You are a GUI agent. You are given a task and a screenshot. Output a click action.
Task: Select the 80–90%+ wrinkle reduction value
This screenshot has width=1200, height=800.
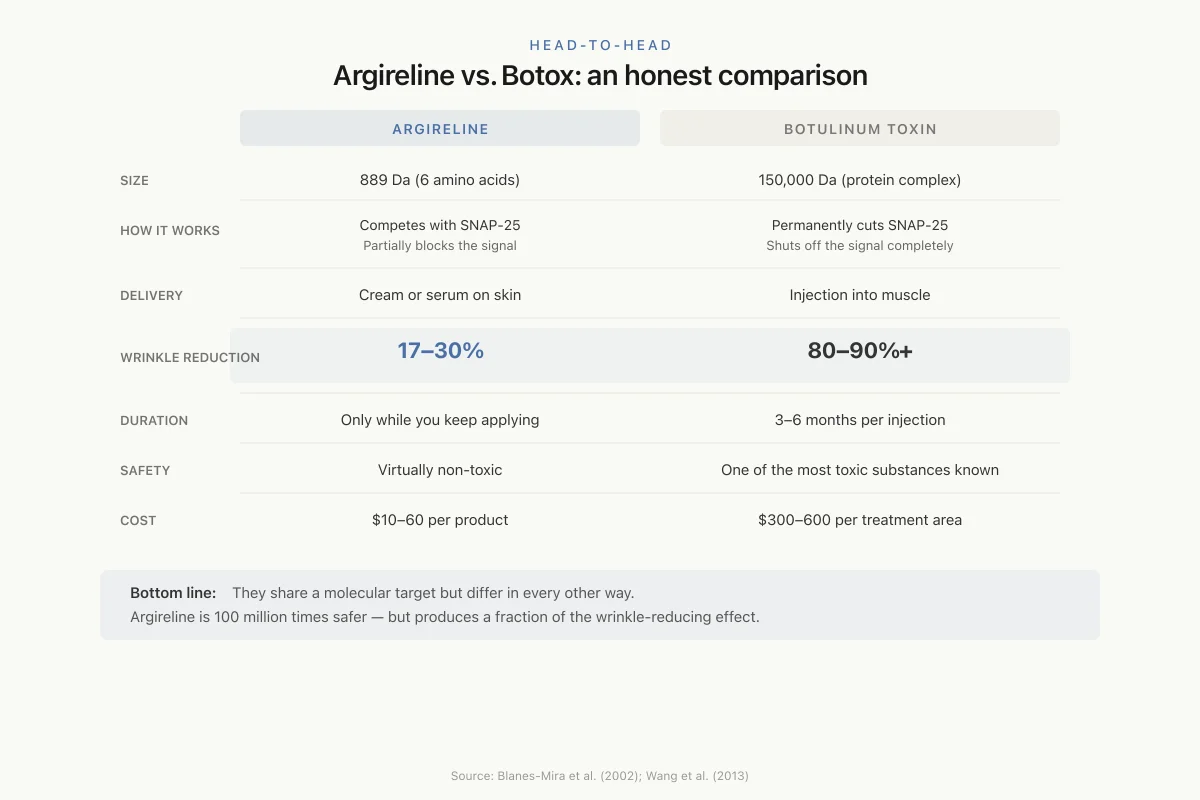[x=860, y=351]
